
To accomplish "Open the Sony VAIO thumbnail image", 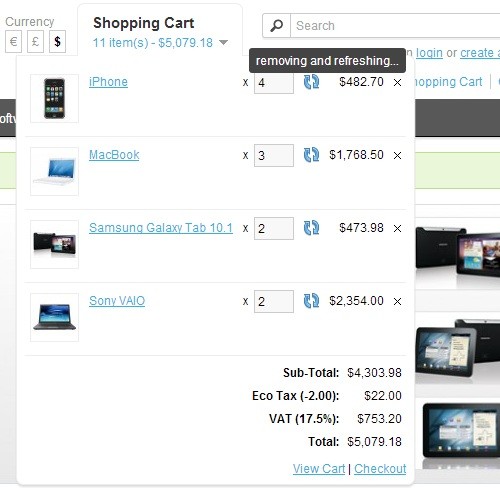I will tap(54, 317).
